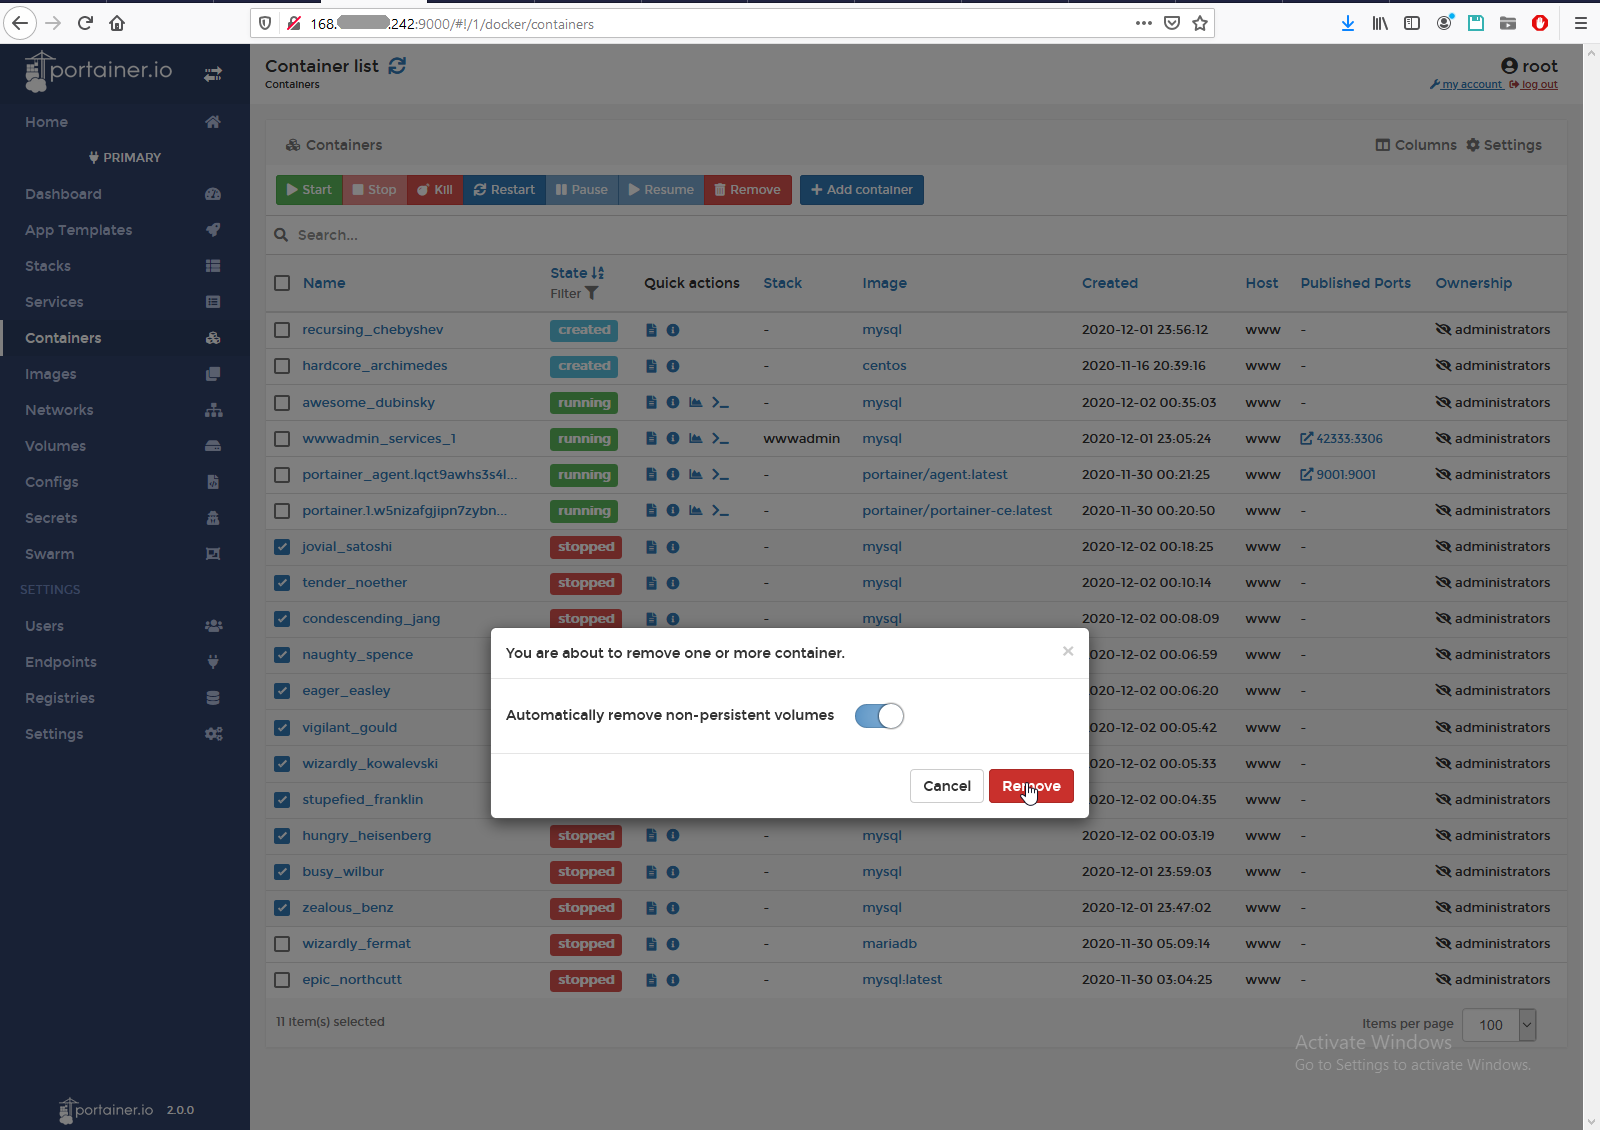Sort by the Created column header
The image size is (1600, 1130).
(x=1110, y=283)
